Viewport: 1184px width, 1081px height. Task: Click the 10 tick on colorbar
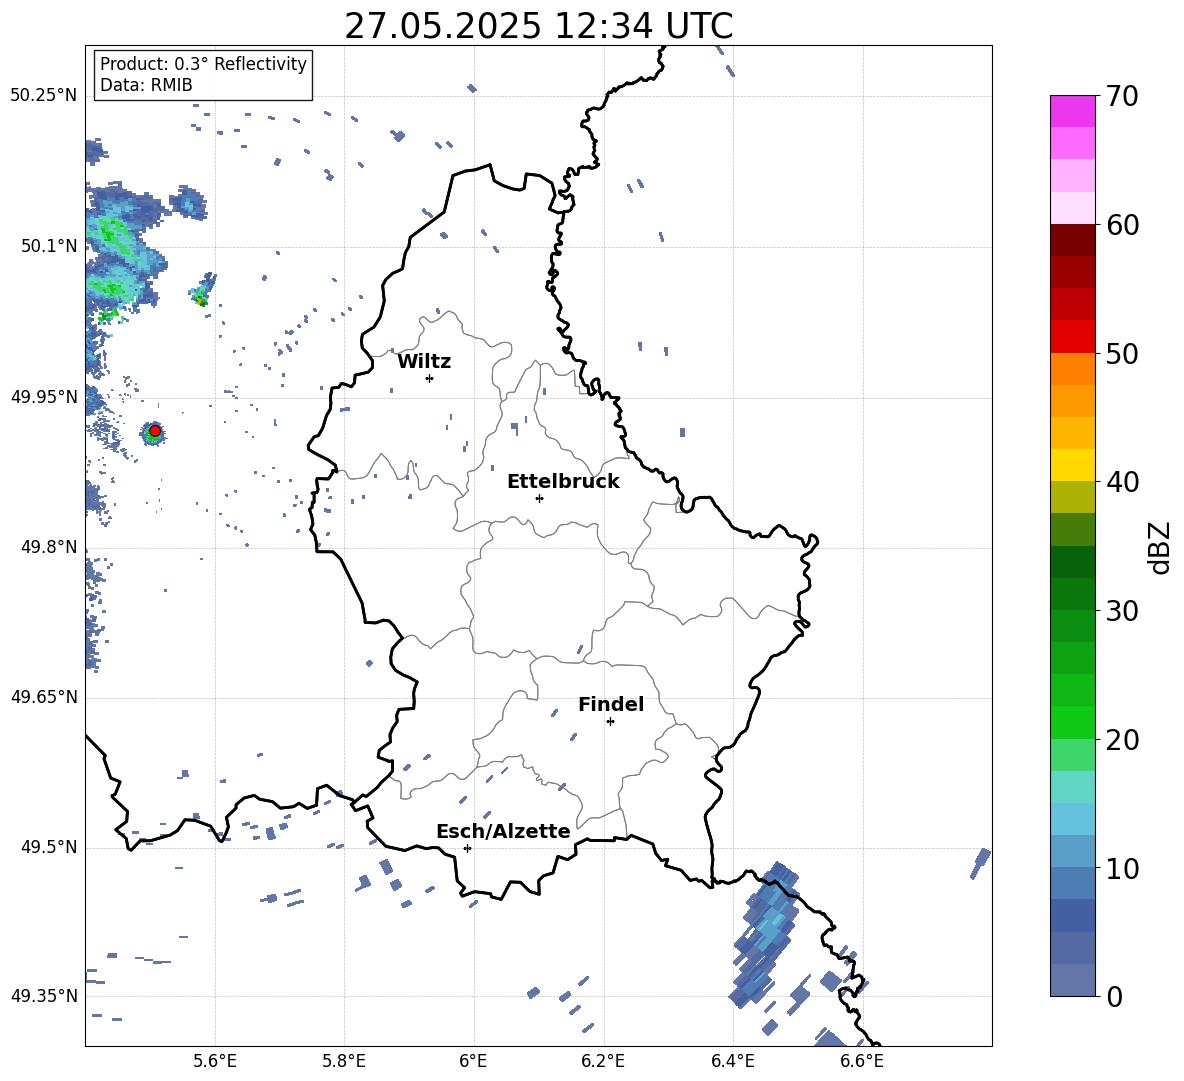[x=1122, y=868]
